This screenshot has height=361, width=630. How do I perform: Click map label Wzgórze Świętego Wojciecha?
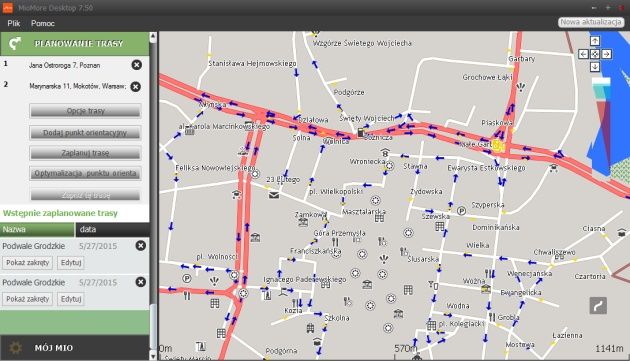pyautogui.click(x=362, y=43)
